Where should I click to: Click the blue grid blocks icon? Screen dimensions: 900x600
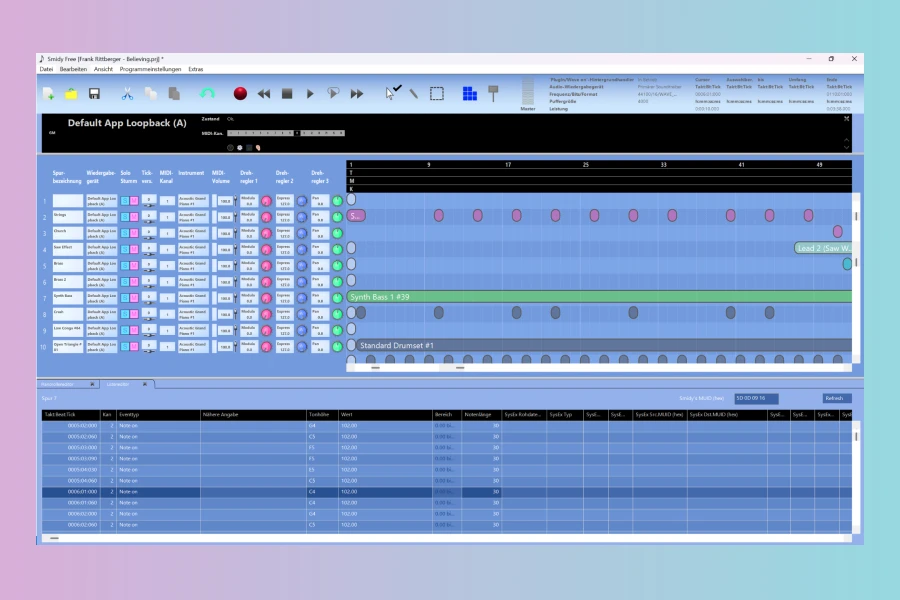[470, 94]
